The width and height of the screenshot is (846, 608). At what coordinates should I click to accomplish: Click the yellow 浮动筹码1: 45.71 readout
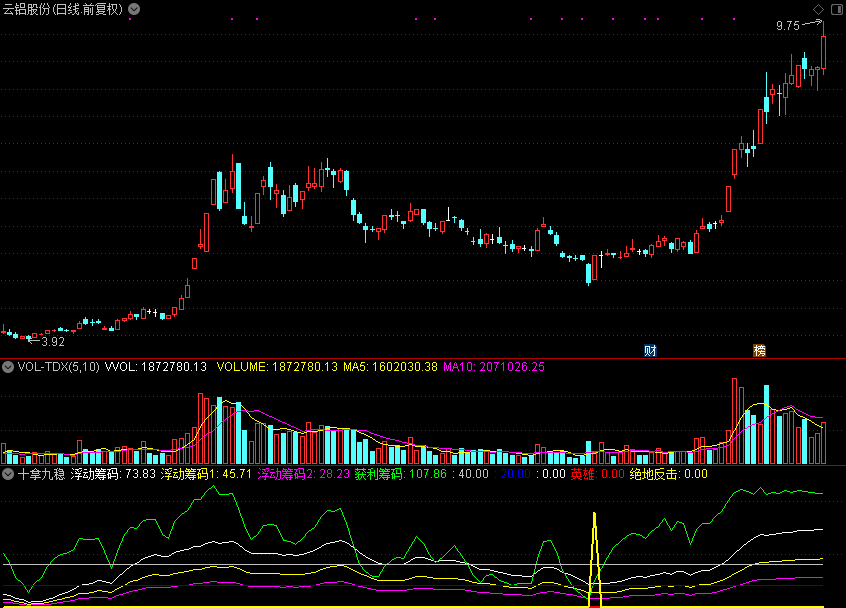tap(206, 474)
